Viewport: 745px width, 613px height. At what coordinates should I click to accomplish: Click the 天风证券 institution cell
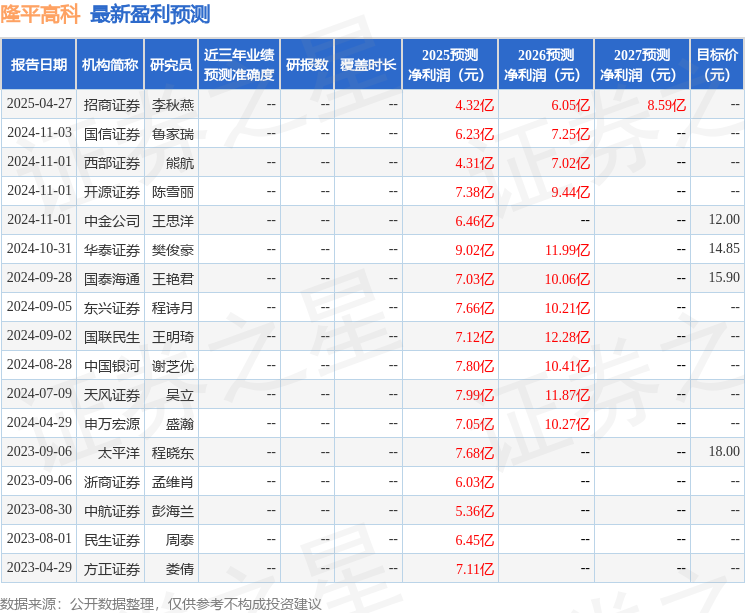[x=112, y=395]
